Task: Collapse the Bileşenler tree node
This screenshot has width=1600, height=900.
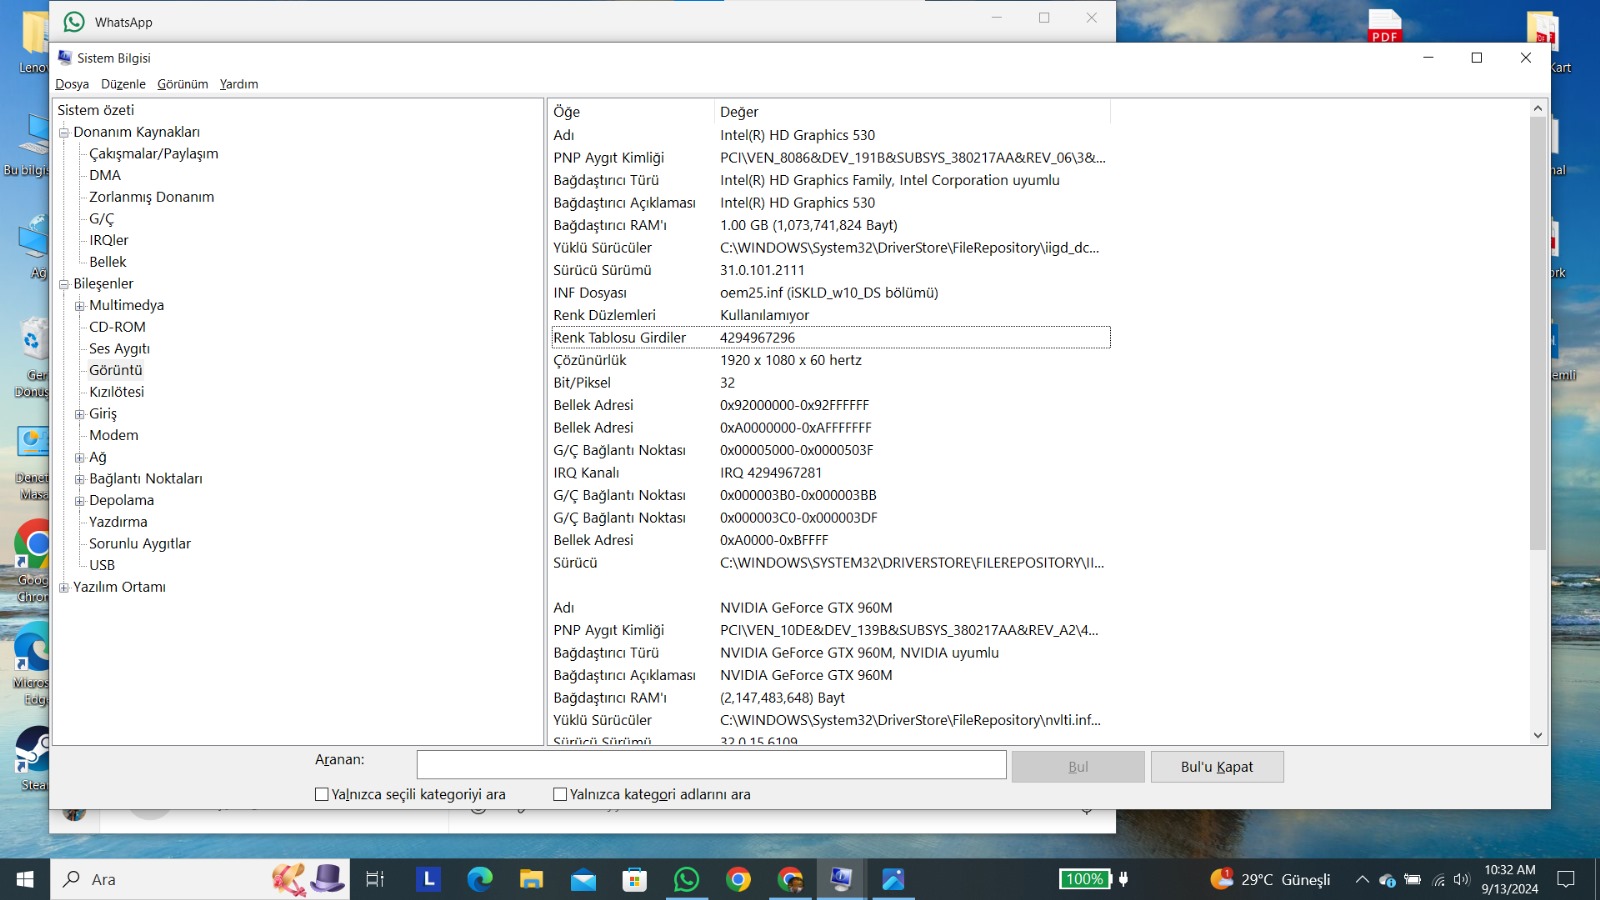Action: [64, 284]
